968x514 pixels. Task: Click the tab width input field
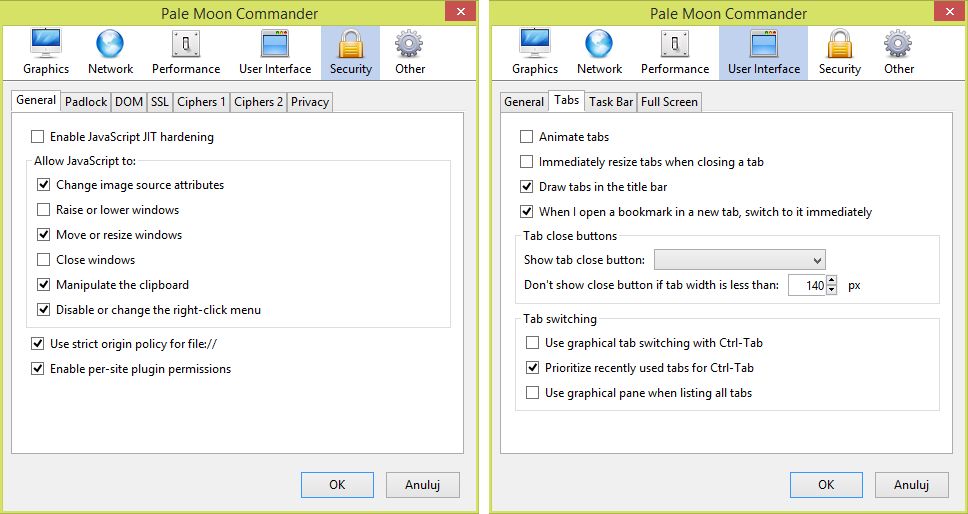coord(807,286)
